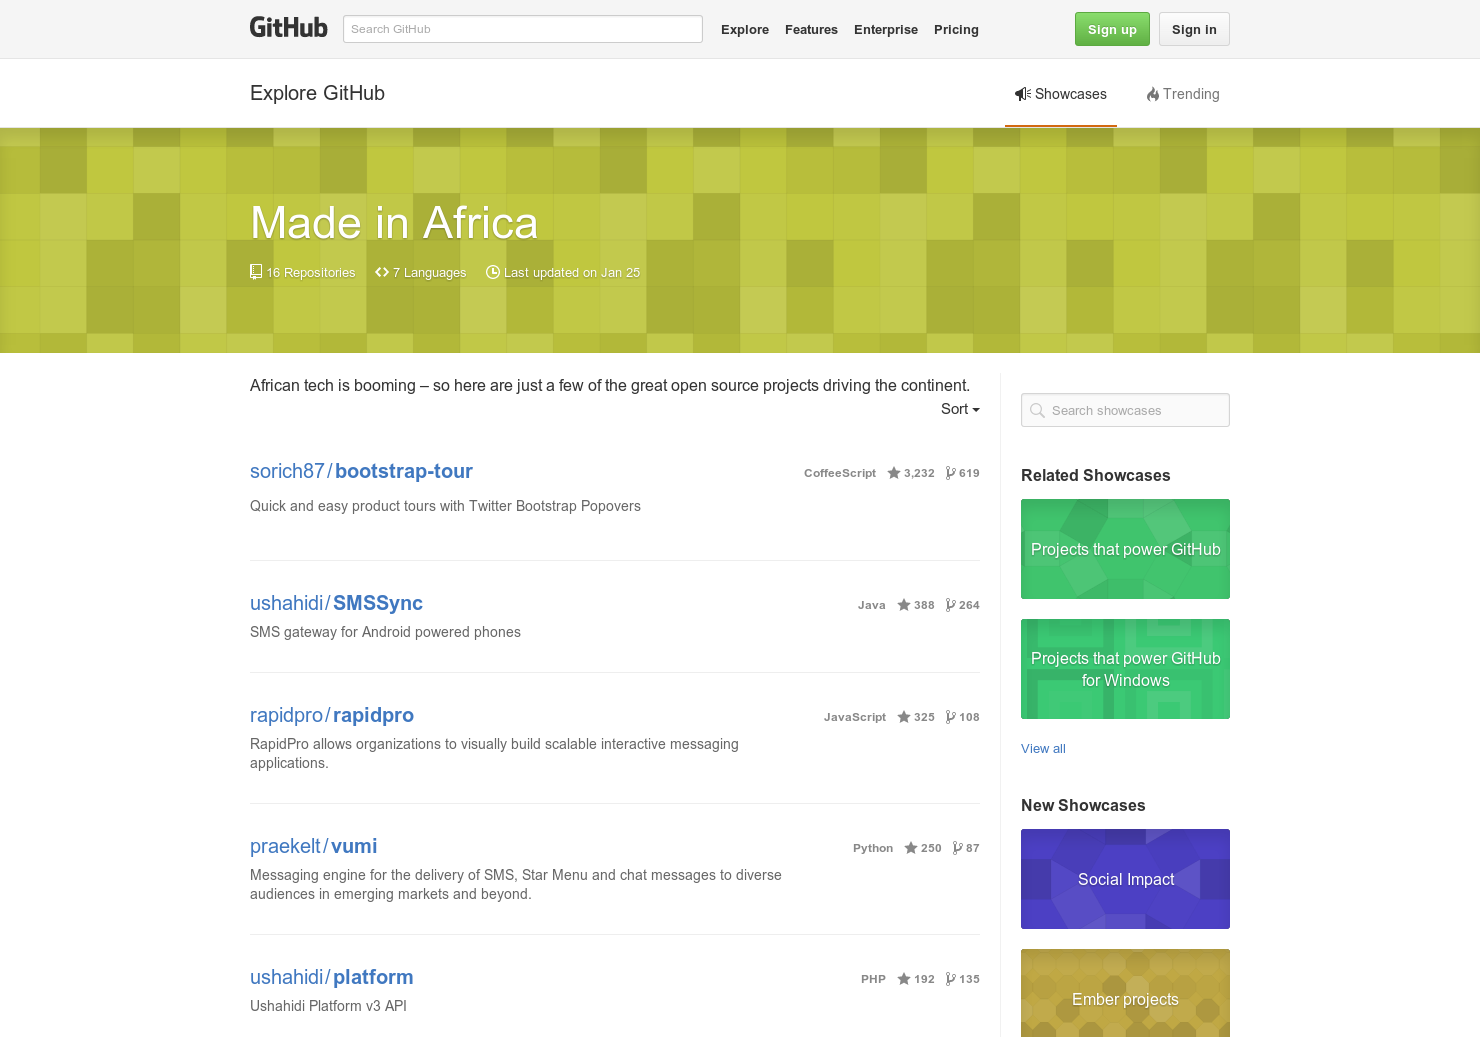The image size is (1480, 1037).
Task: Switch to the Showcases tab
Action: point(1061,94)
